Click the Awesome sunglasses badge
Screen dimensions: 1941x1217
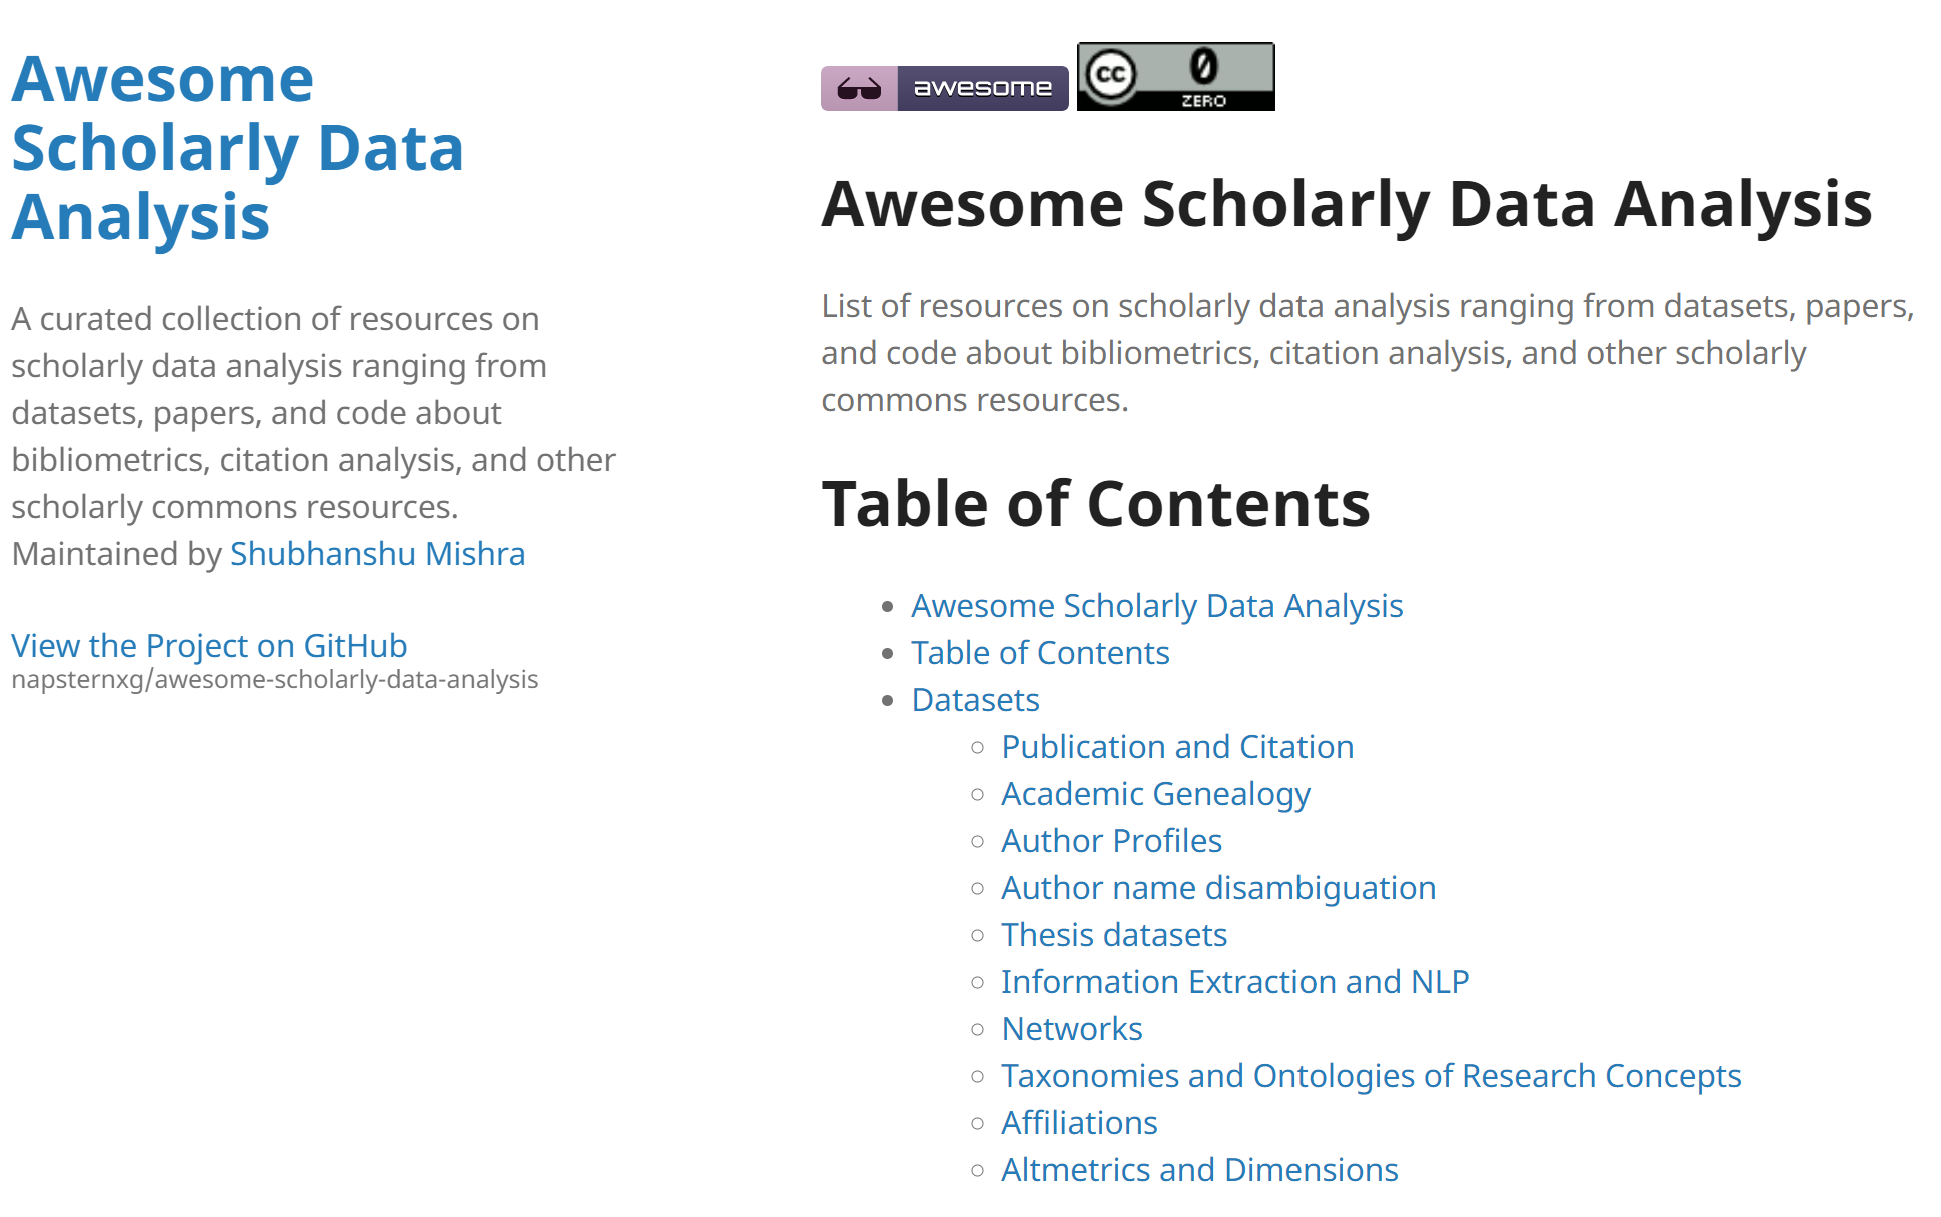[x=944, y=88]
